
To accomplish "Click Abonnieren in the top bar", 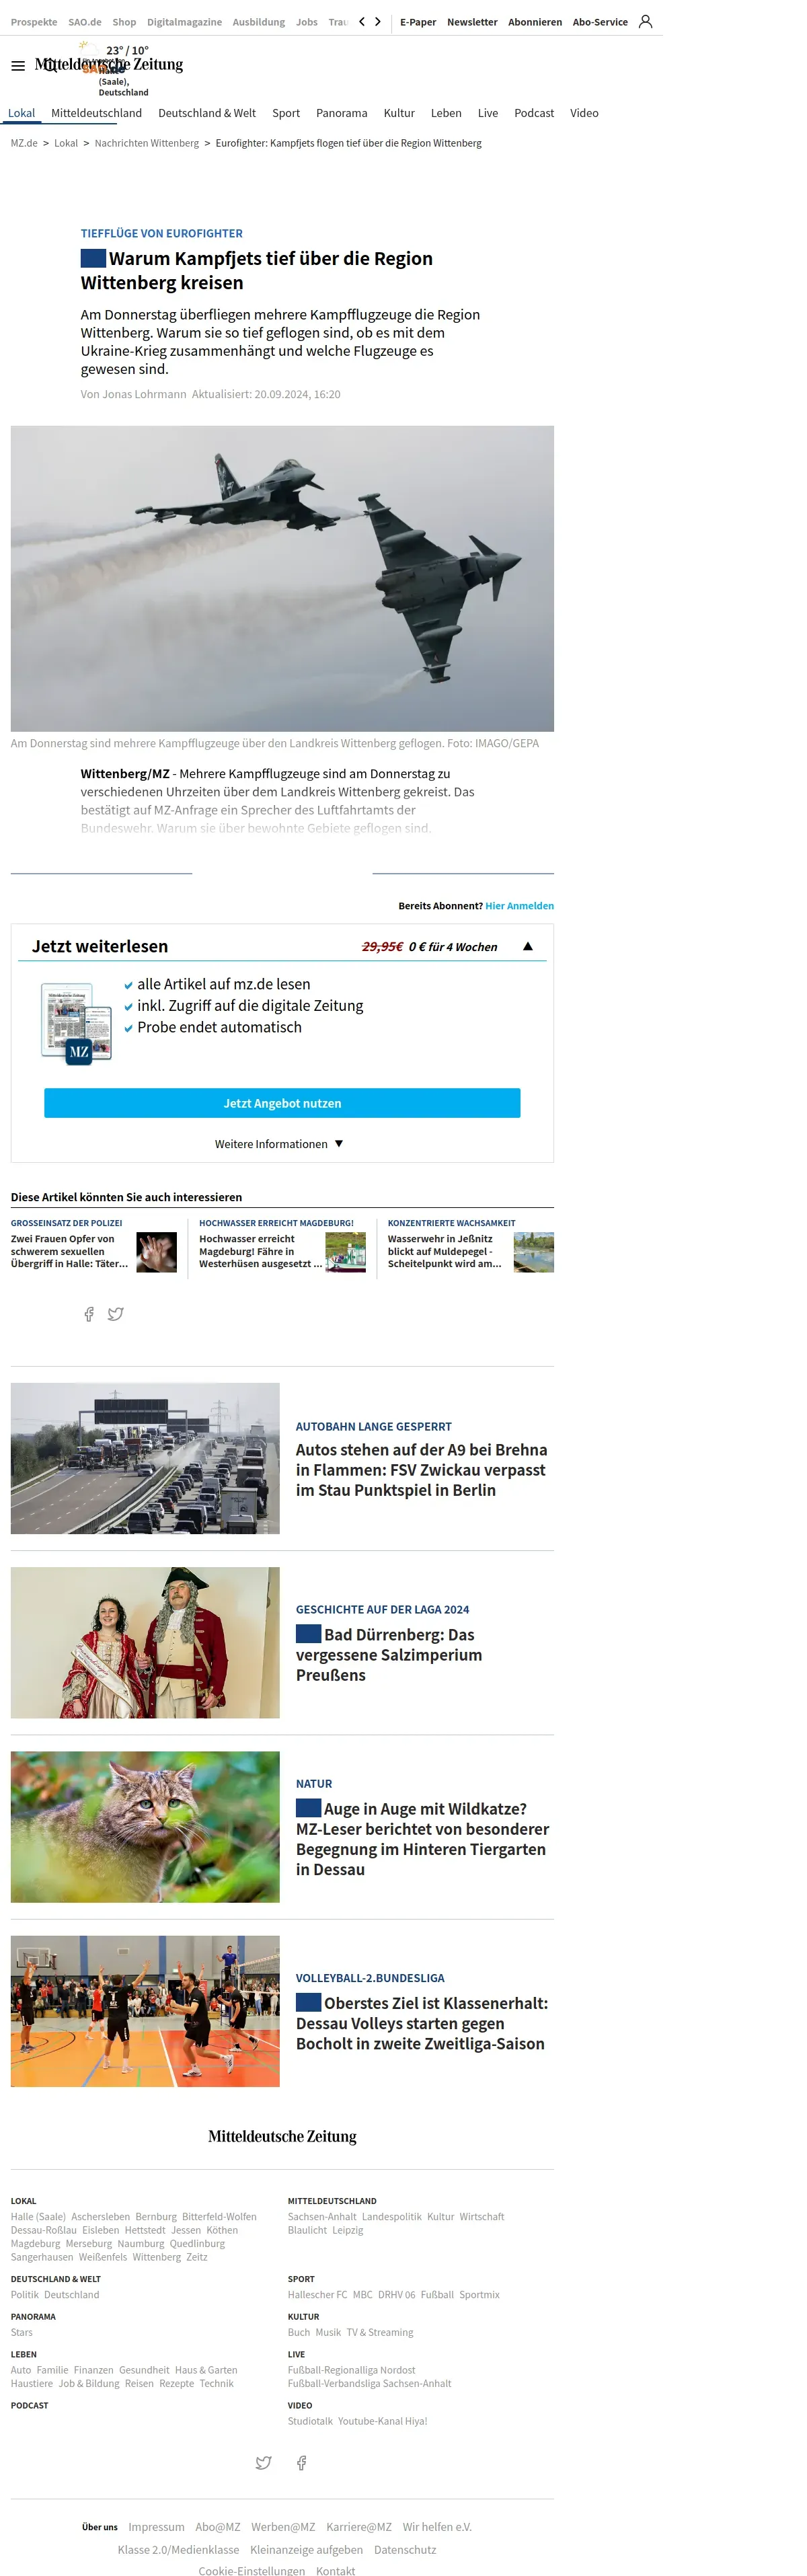I will tap(535, 22).
